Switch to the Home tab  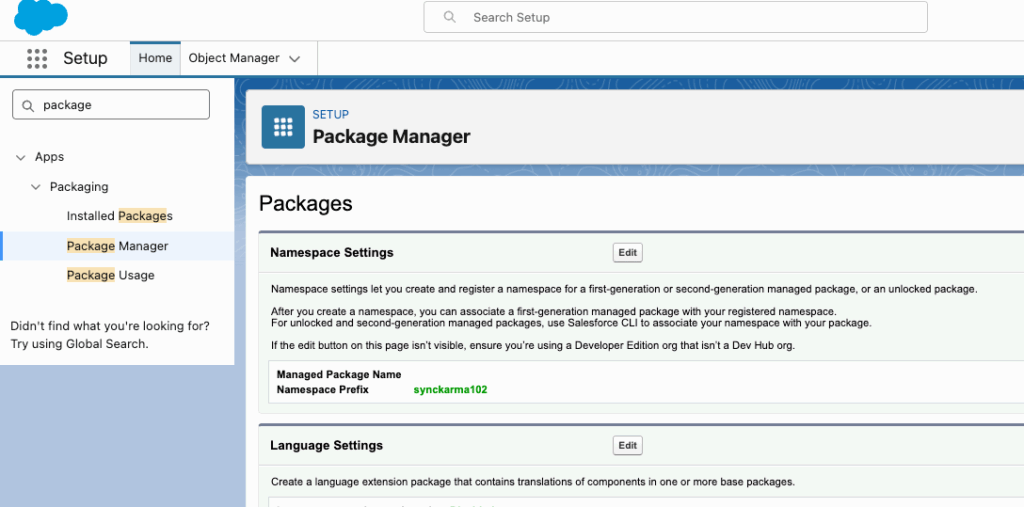pyautogui.click(x=155, y=58)
